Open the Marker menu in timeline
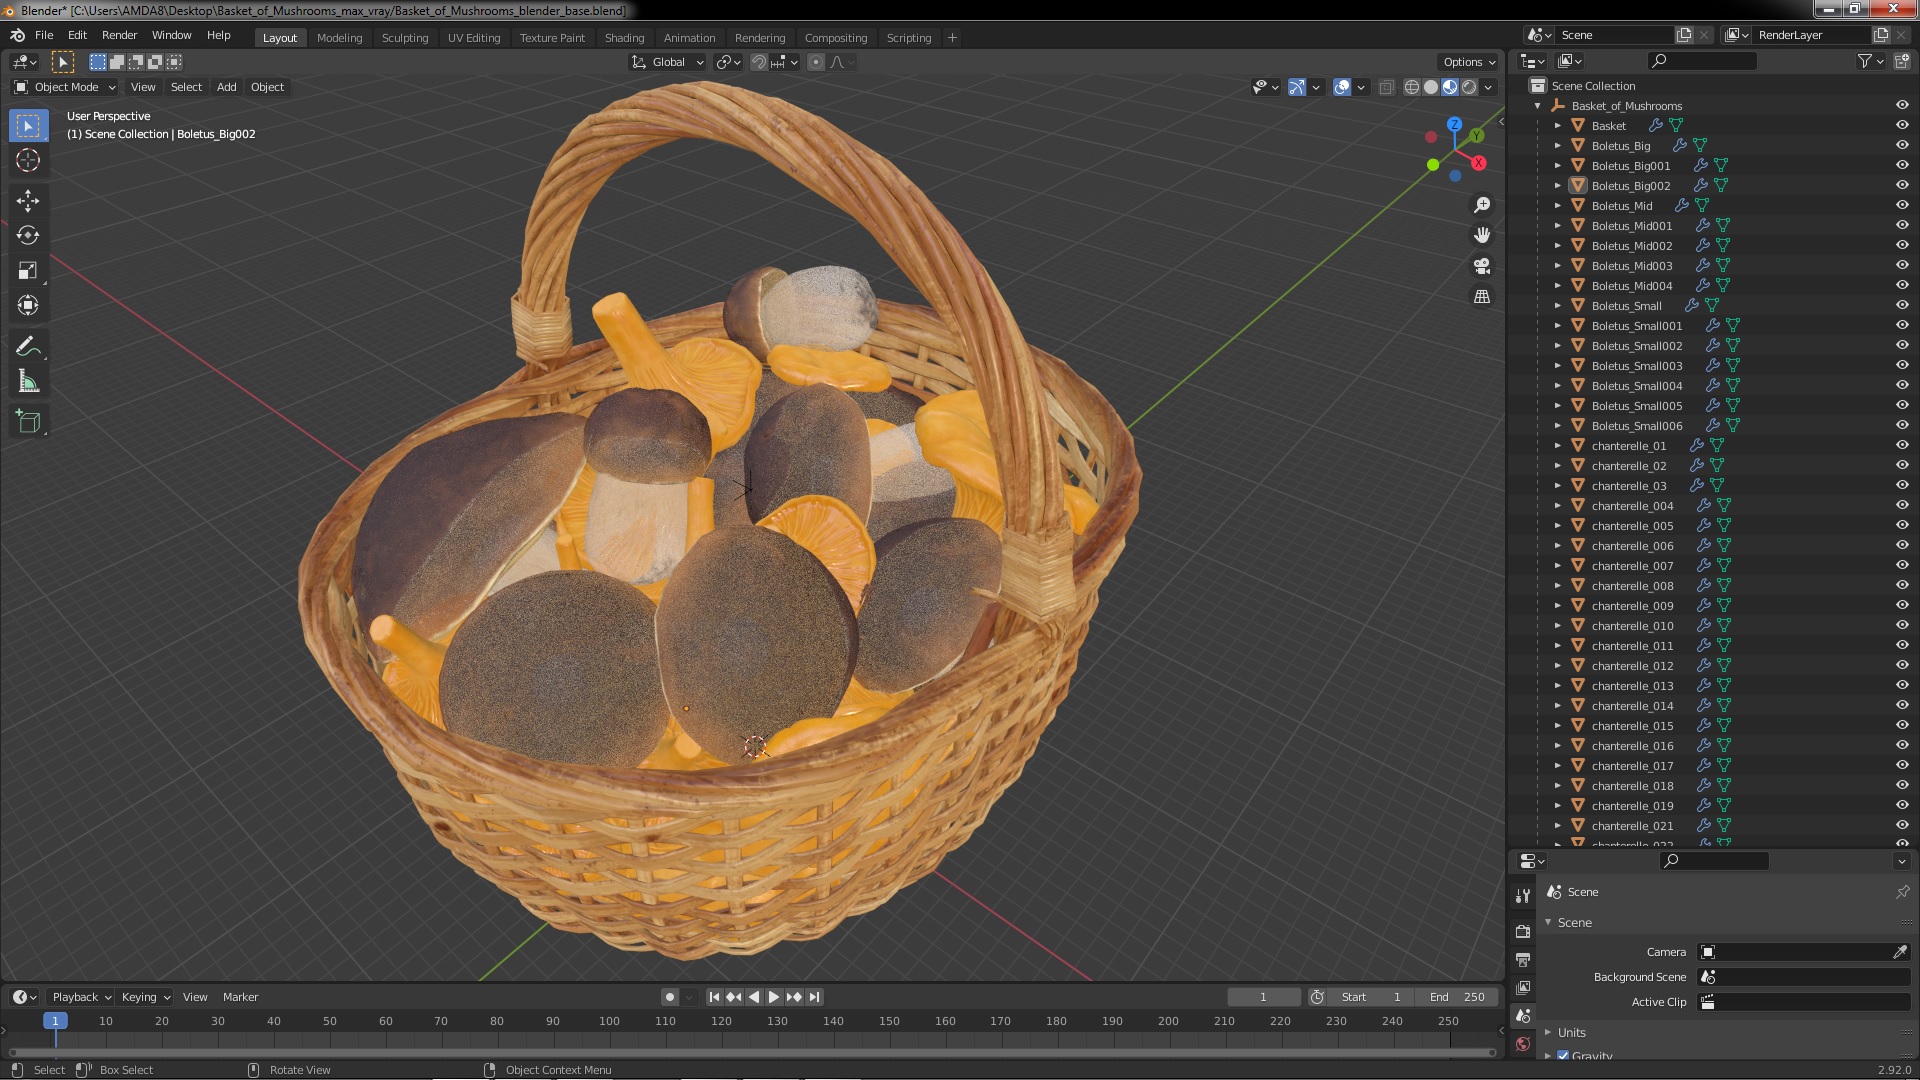This screenshot has width=1920, height=1080. (x=240, y=997)
